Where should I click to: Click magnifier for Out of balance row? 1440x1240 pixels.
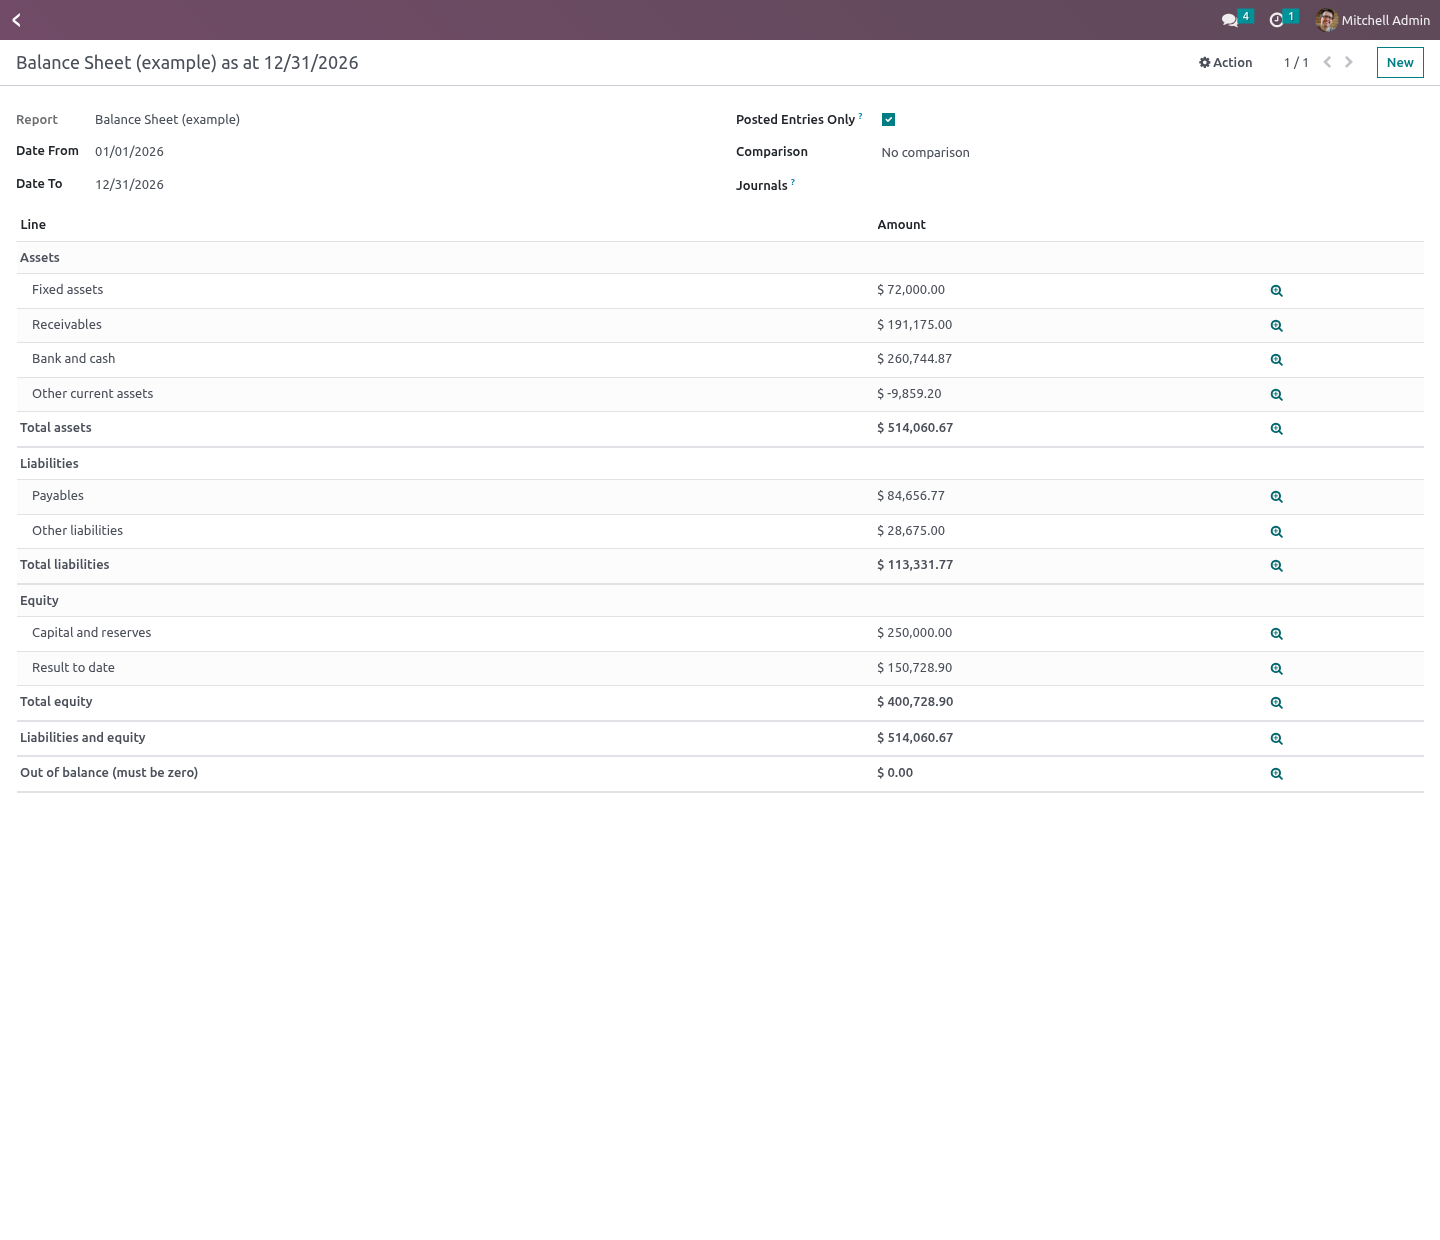click(x=1276, y=774)
